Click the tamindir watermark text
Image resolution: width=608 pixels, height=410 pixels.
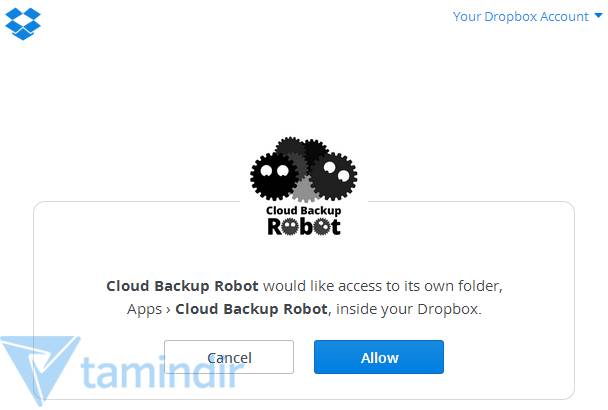pos(160,372)
